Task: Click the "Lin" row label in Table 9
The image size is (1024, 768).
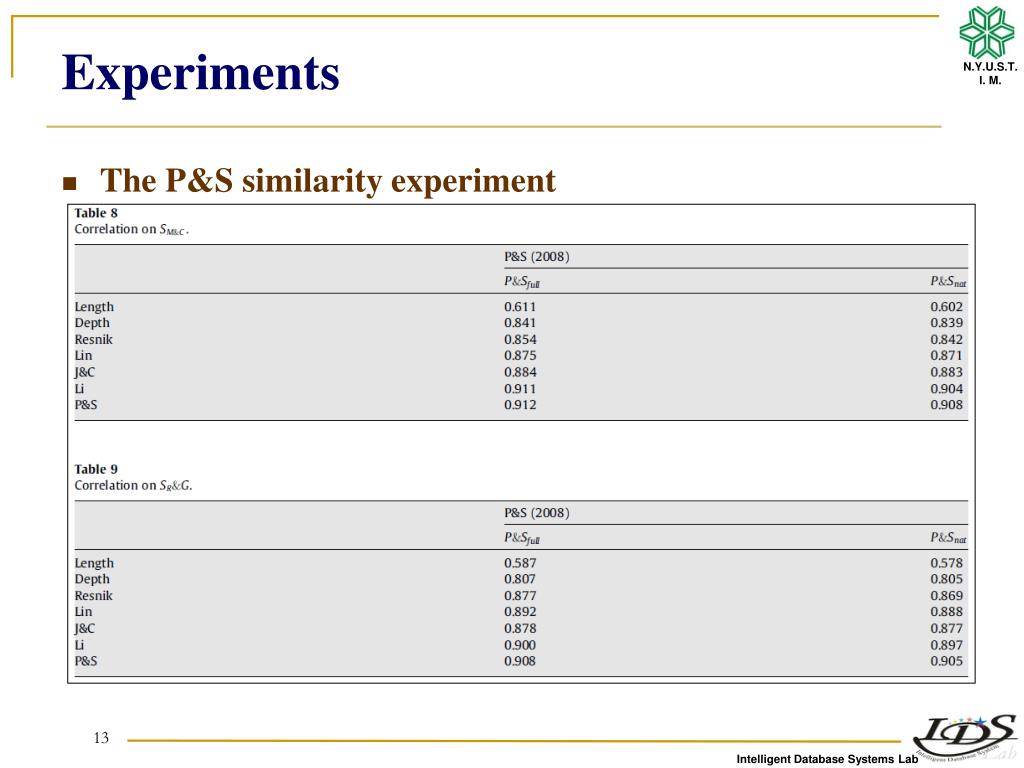Action: [84, 612]
